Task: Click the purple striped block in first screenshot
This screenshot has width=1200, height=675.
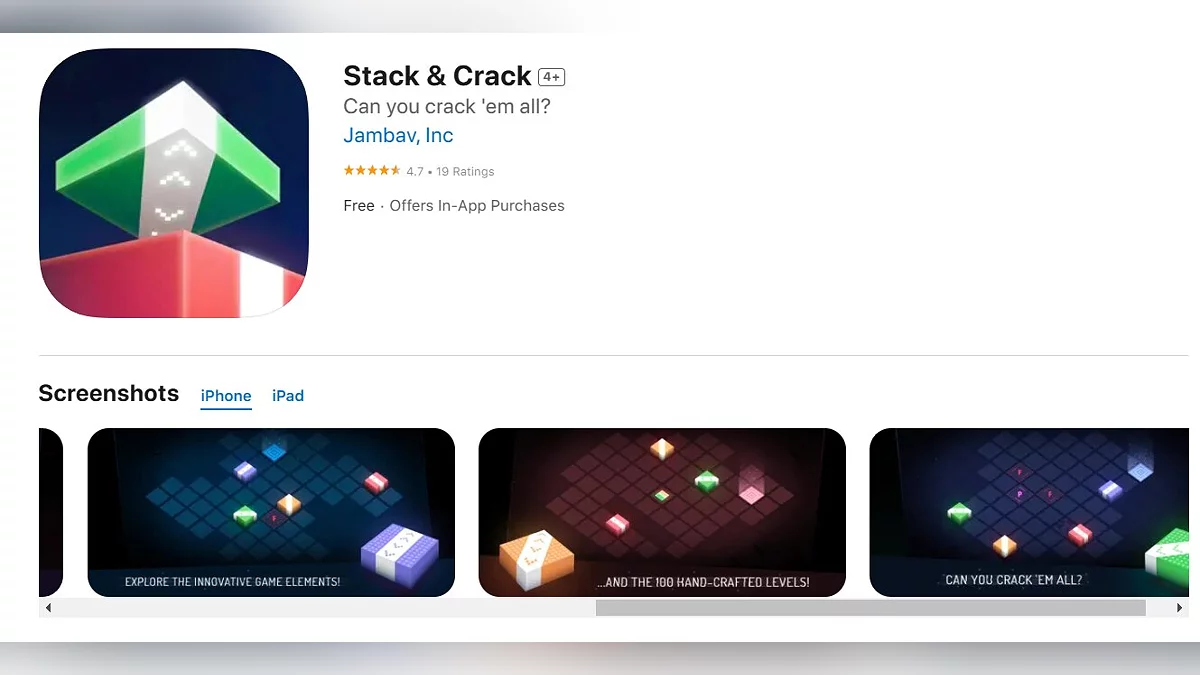Action: click(400, 551)
